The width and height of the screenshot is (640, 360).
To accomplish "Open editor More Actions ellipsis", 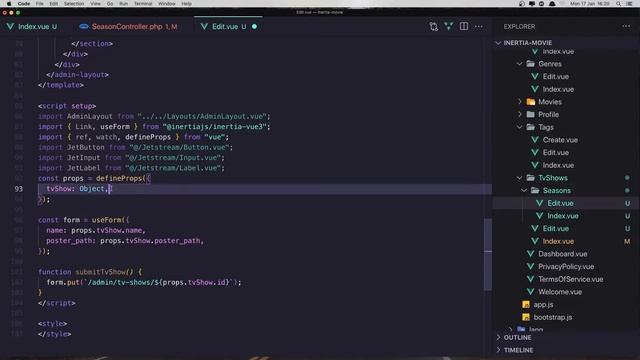I will tap(479, 27).
